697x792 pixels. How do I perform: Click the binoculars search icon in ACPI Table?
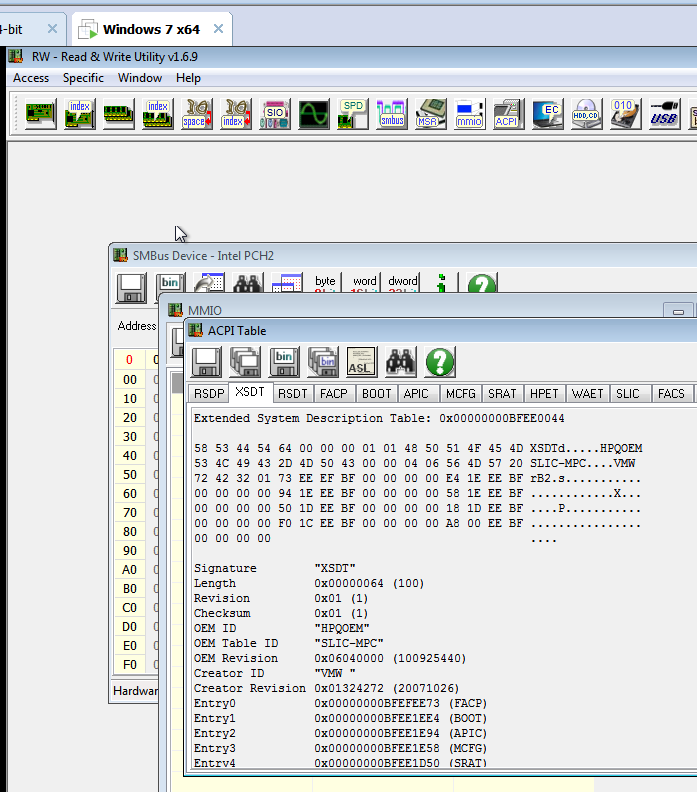point(401,362)
